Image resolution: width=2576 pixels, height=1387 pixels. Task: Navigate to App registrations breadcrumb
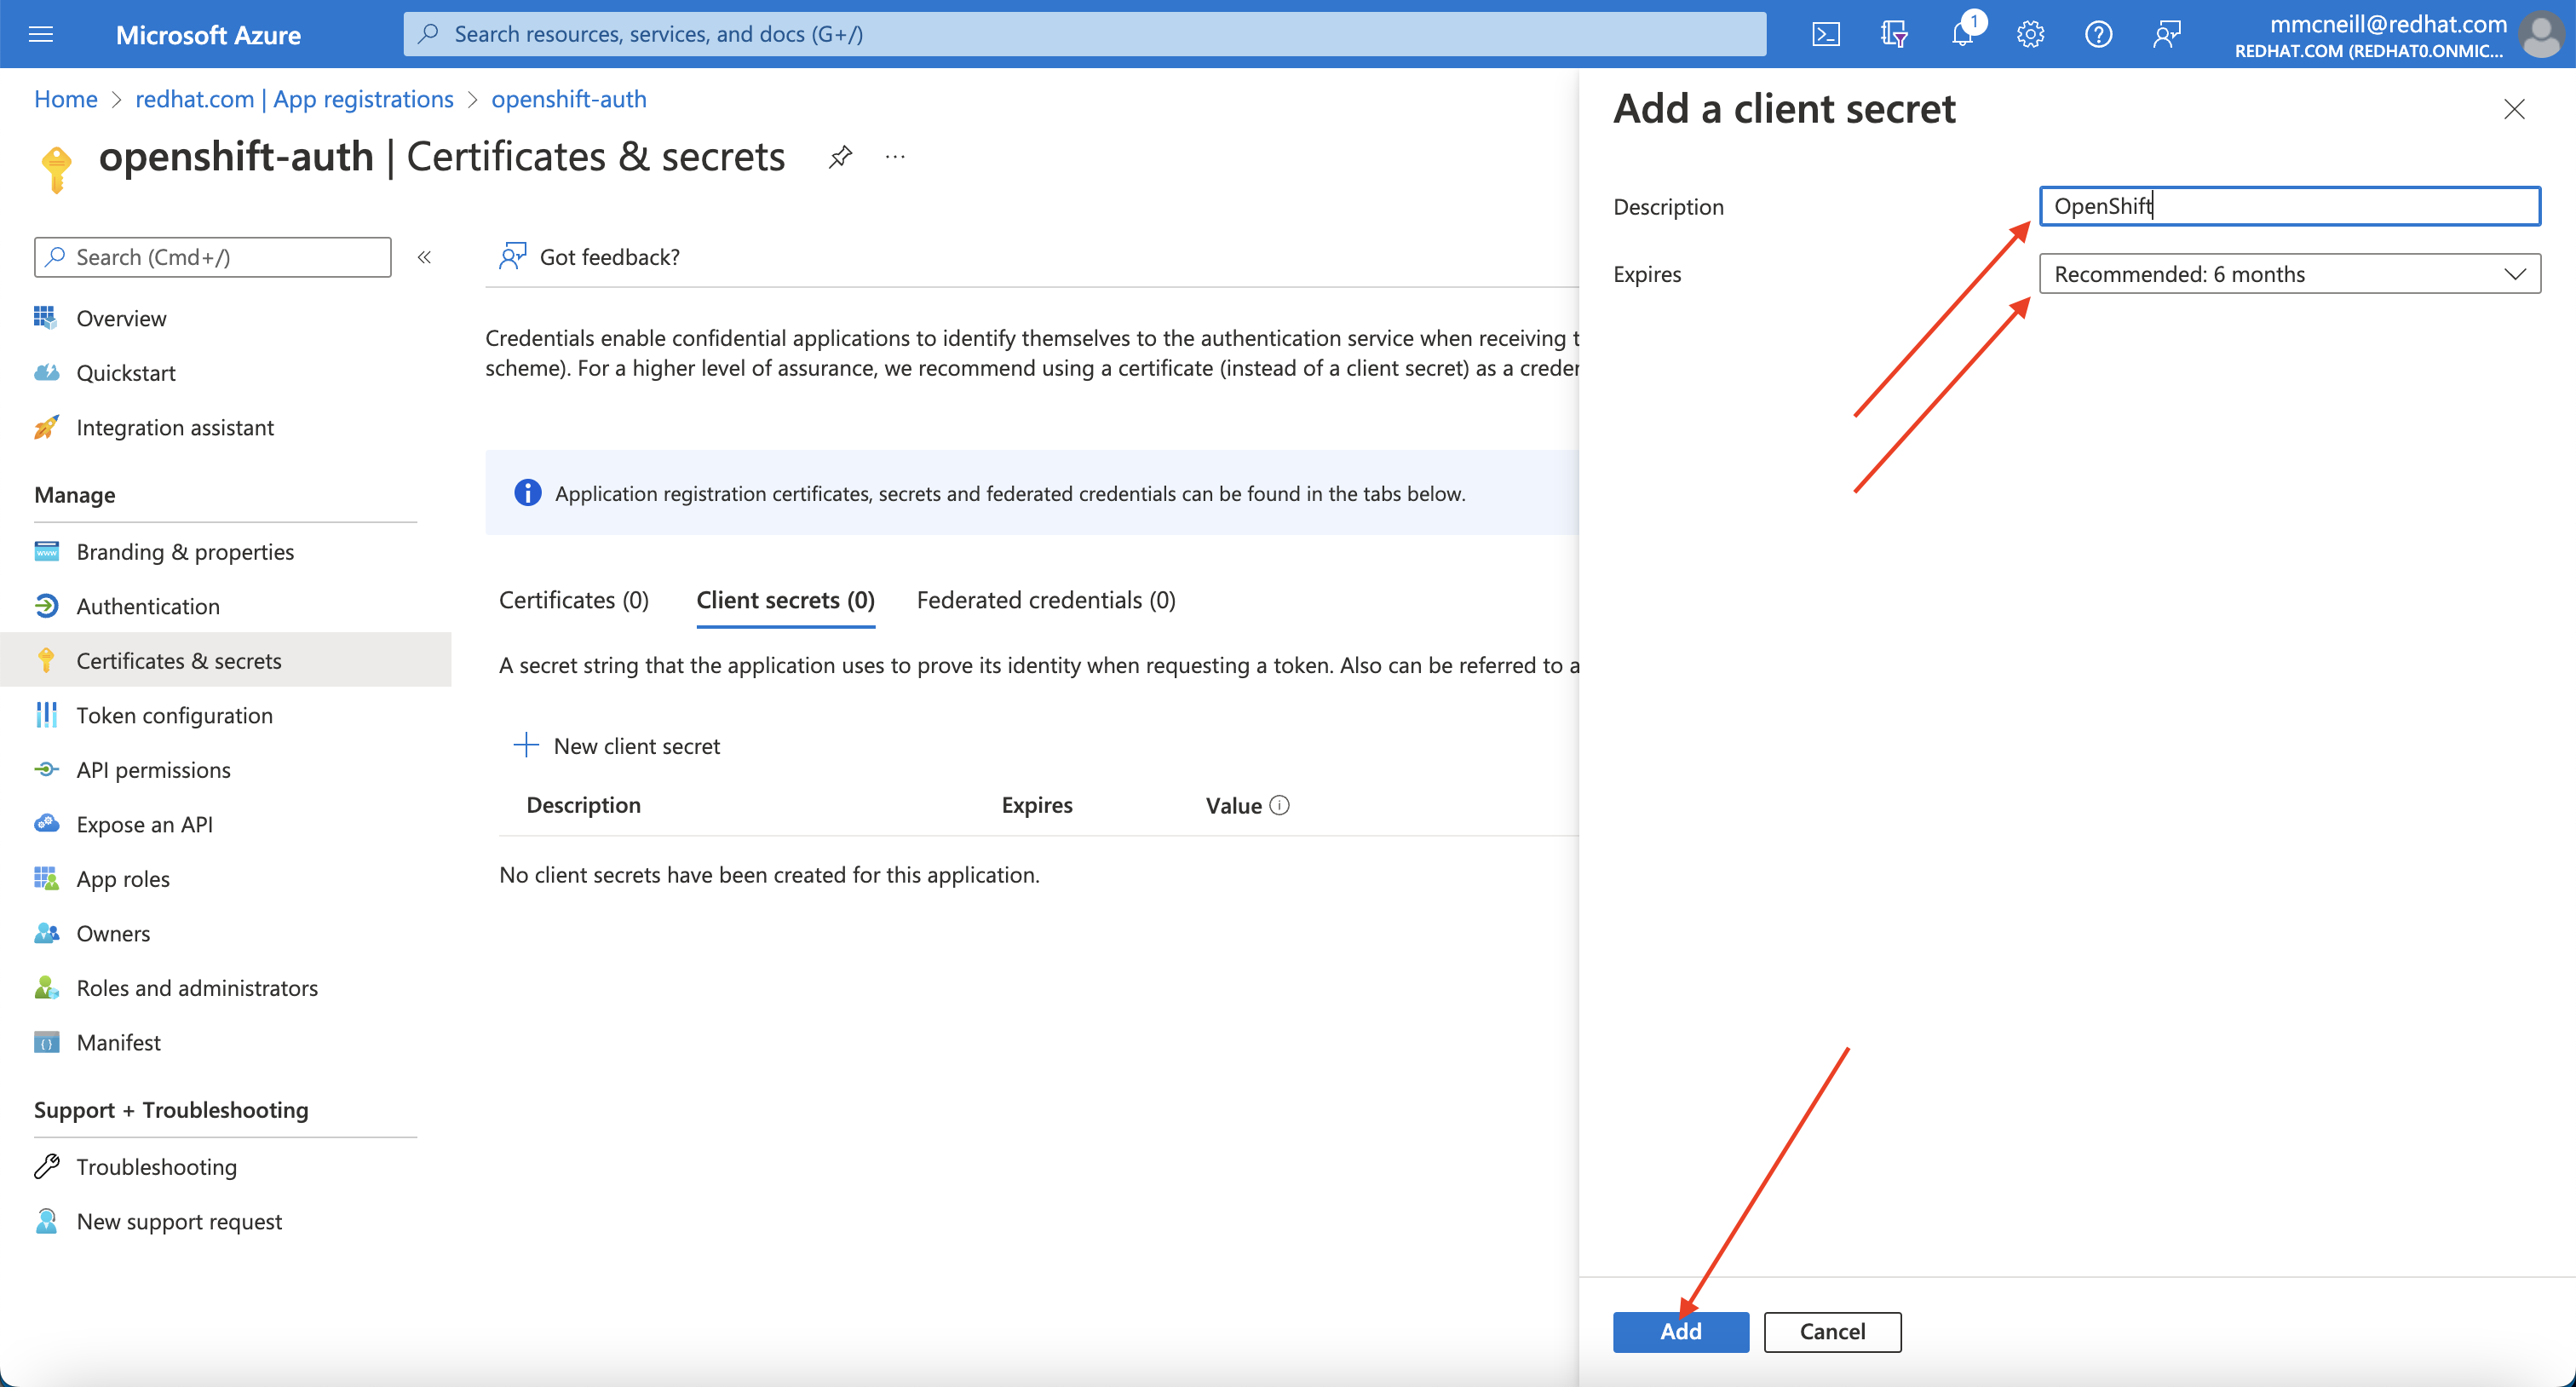point(293,99)
